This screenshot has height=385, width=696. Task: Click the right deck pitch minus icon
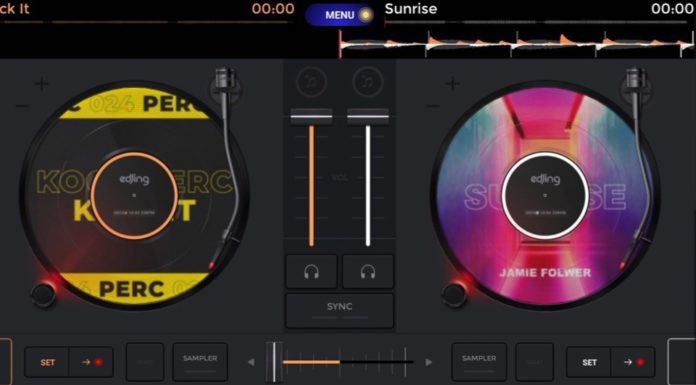click(x=434, y=106)
